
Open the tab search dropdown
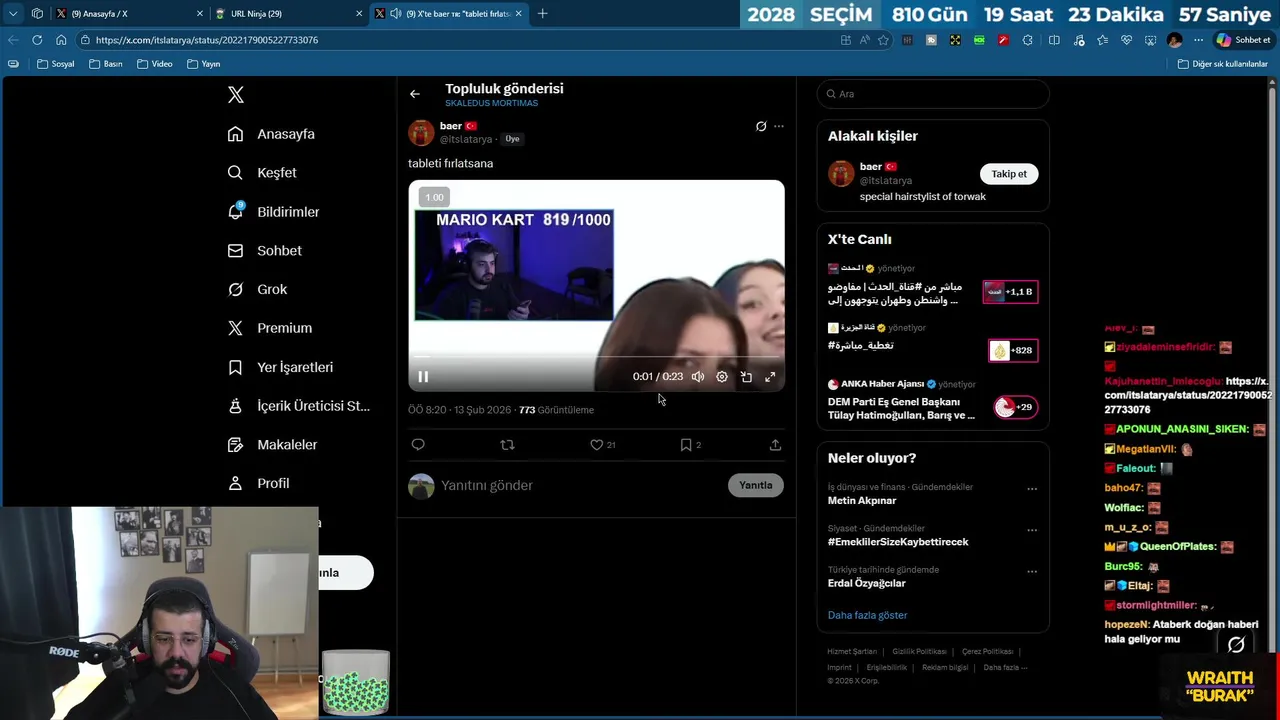click(12, 13)
